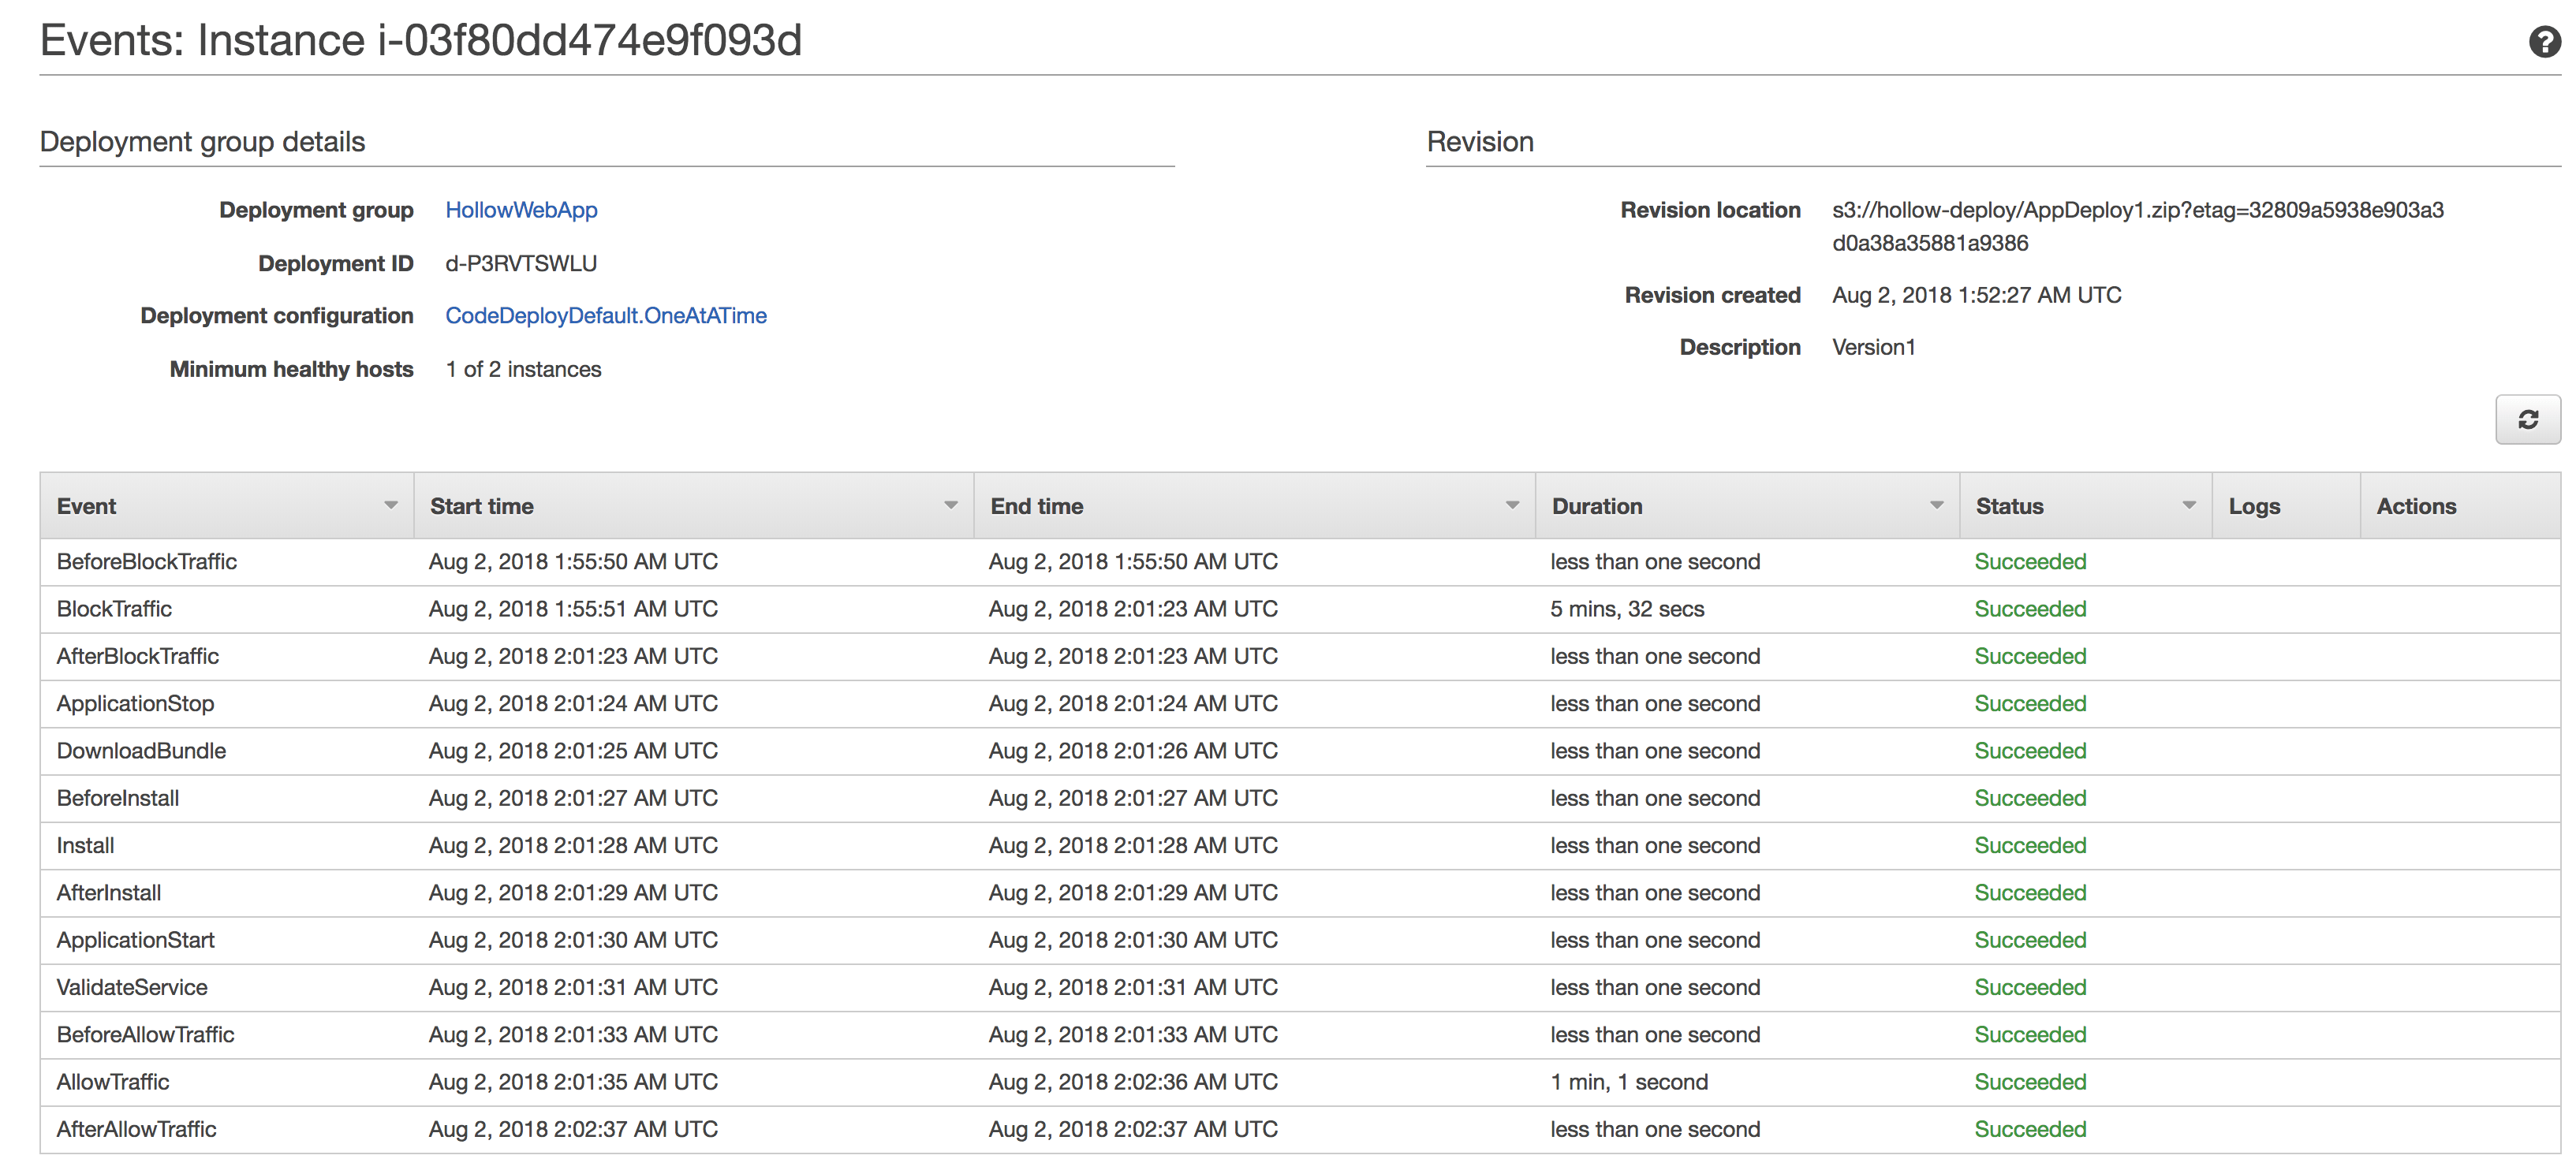Click the revision location S3 path
Image resolution: width=2576 pixels, height=1159 pixels.
2137,211
